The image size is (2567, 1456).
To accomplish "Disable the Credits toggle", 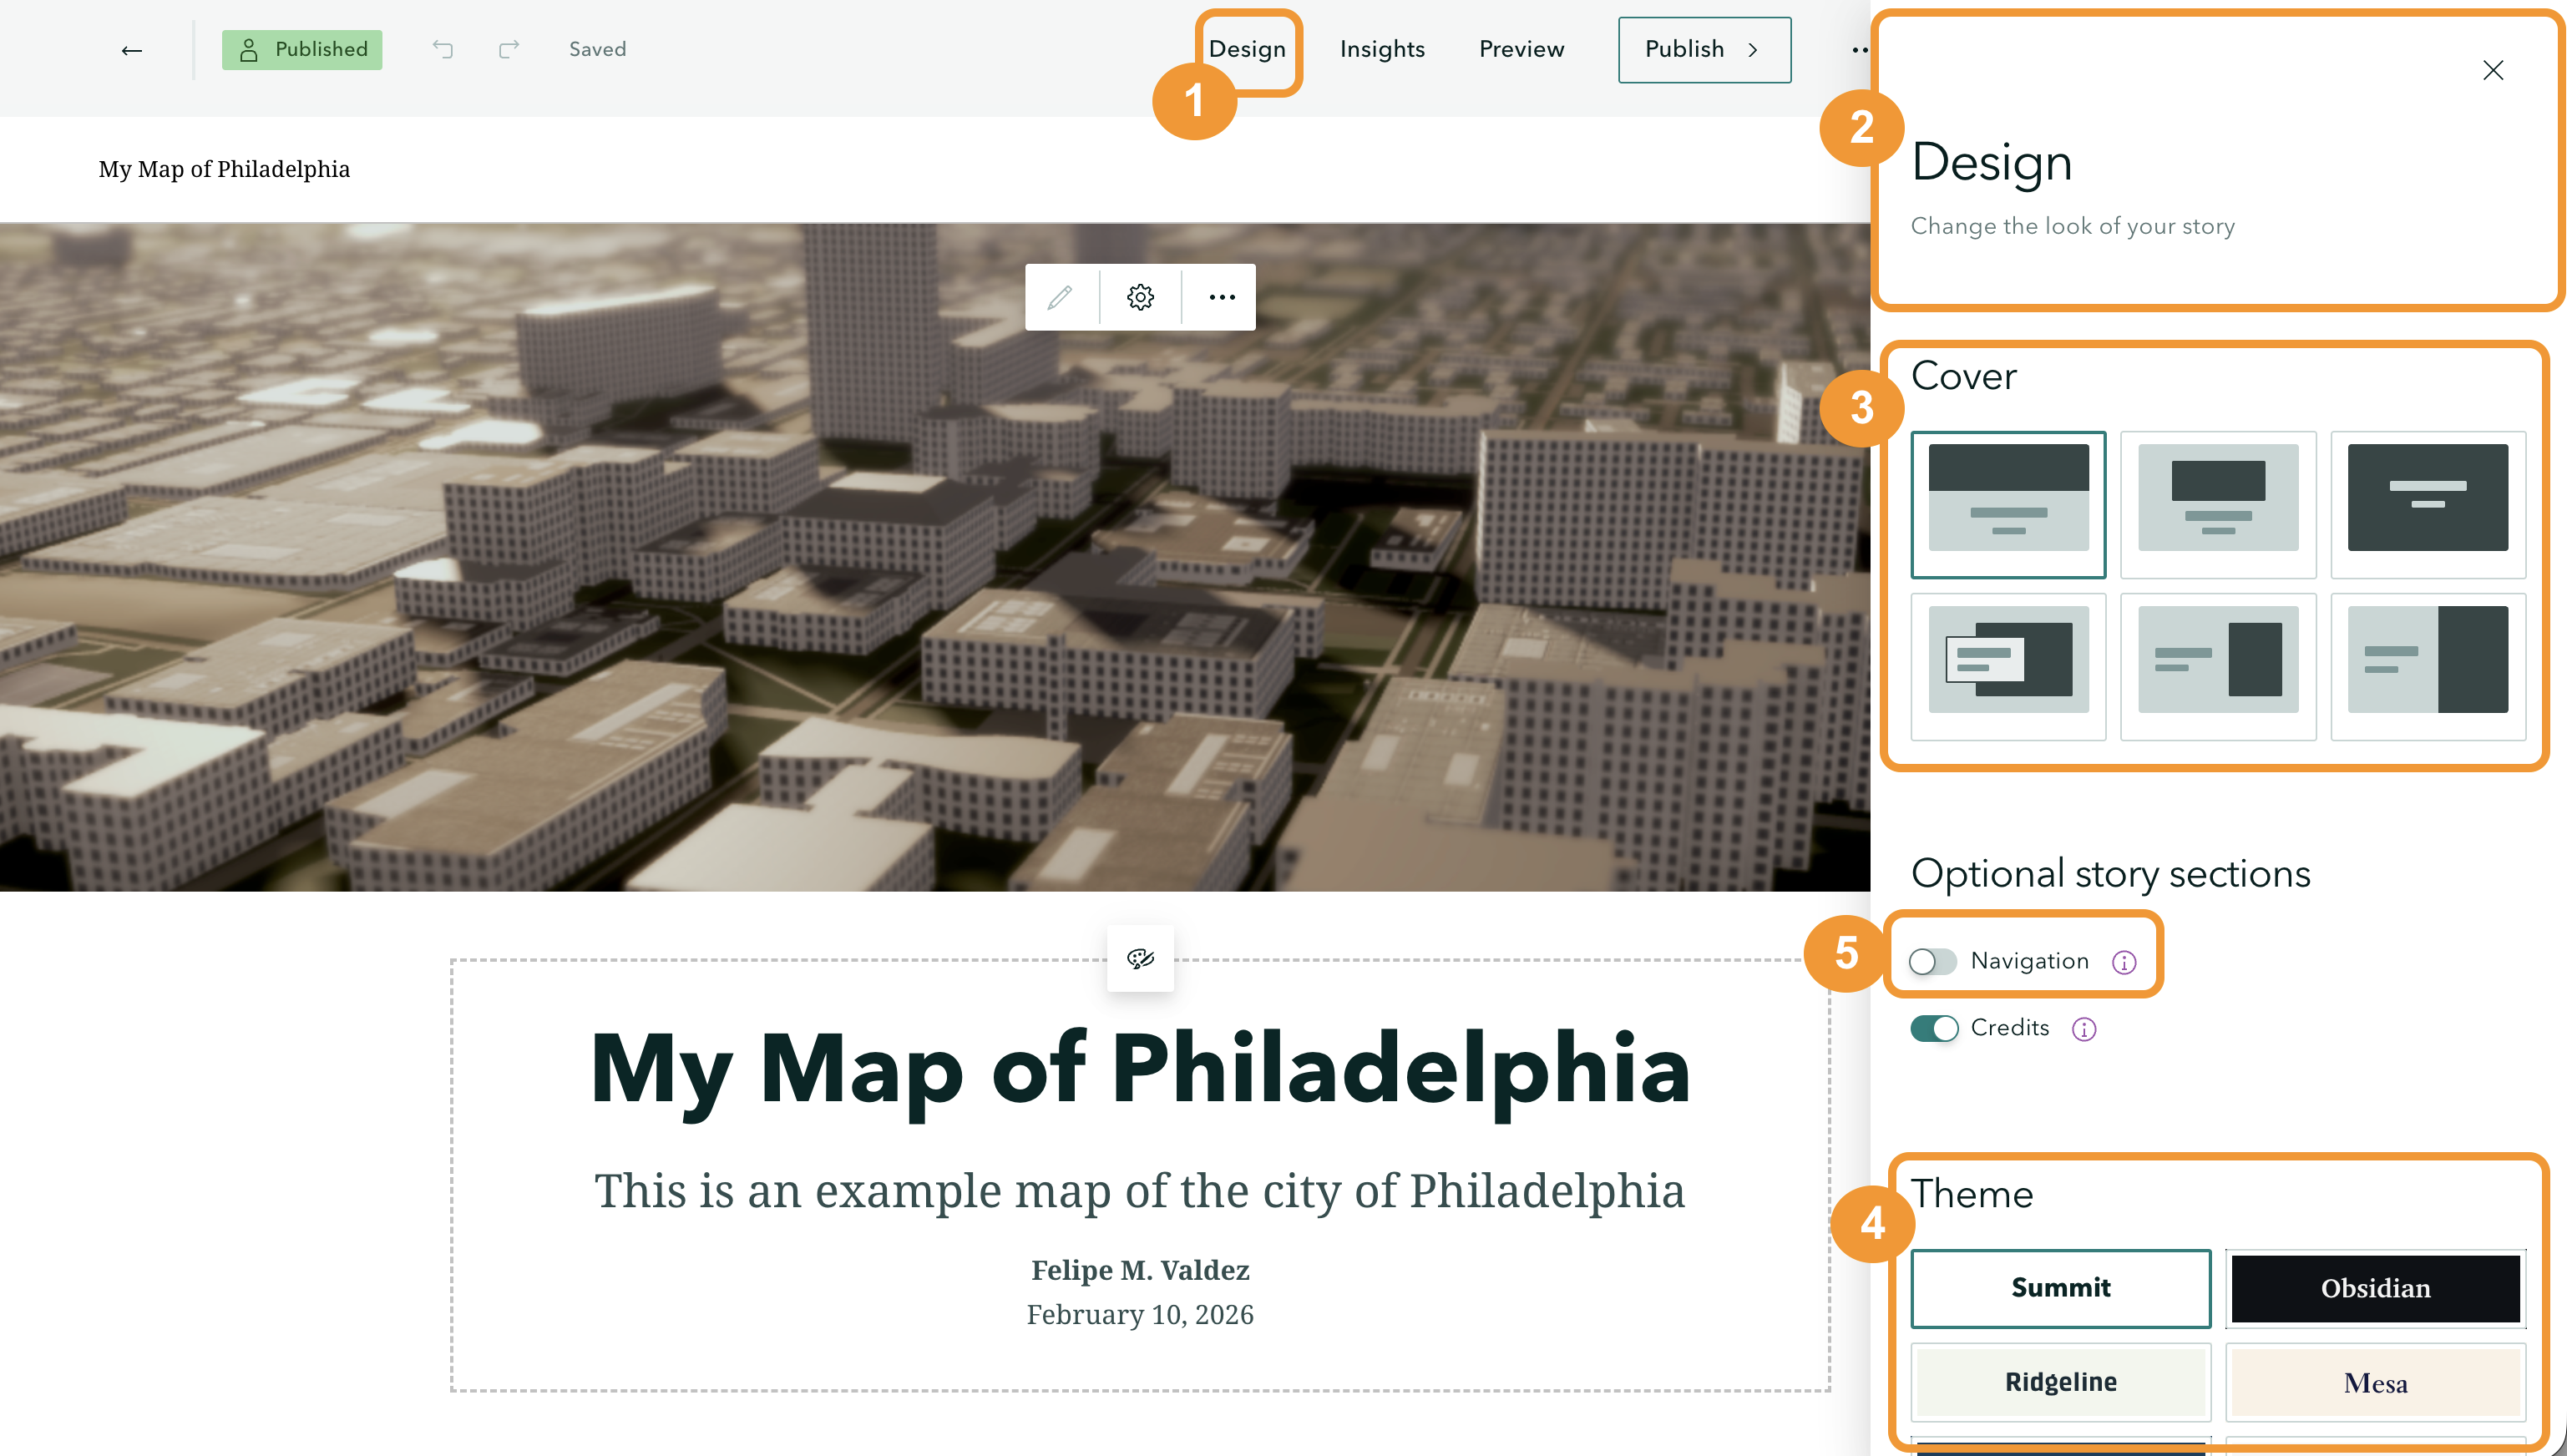I will [1934, 1028].
